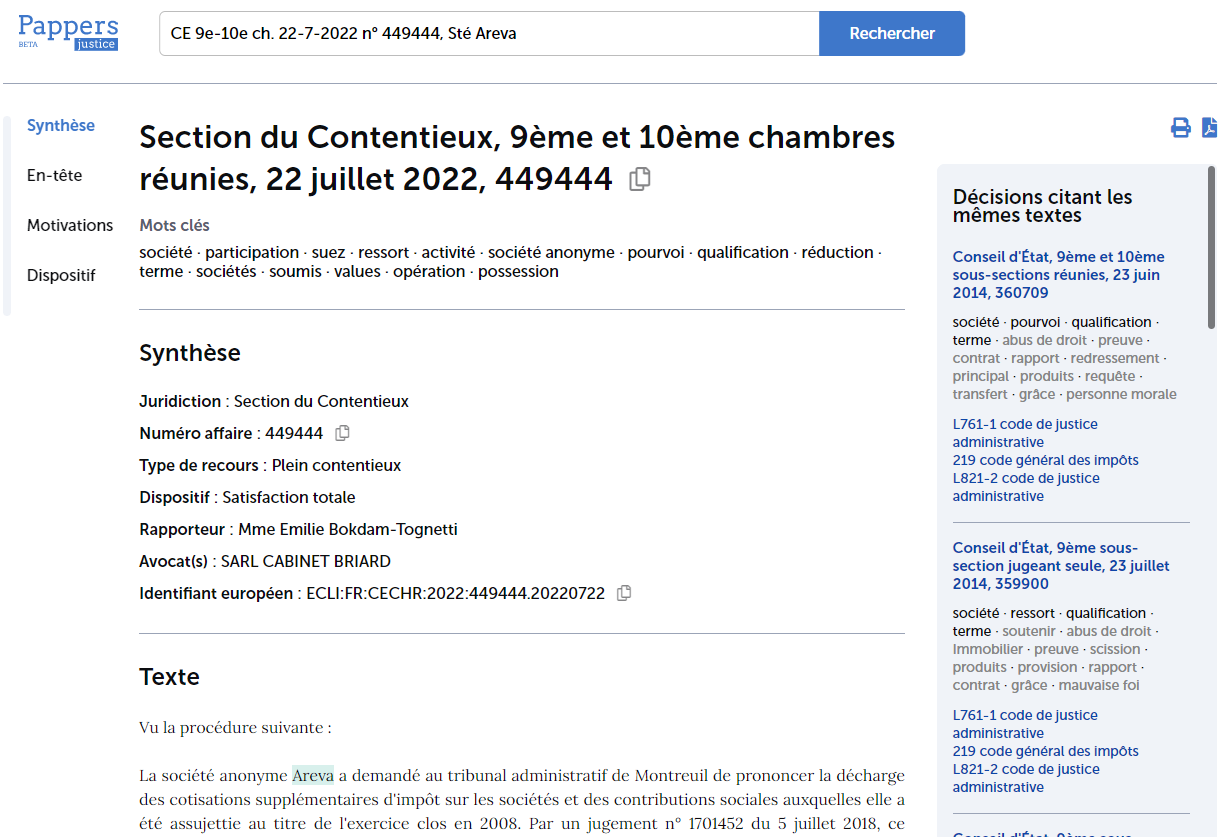Image resolution: width=1222 pixels, height=837 pixels.
Task: Focus the search field with Areva query
Action: 489,33
